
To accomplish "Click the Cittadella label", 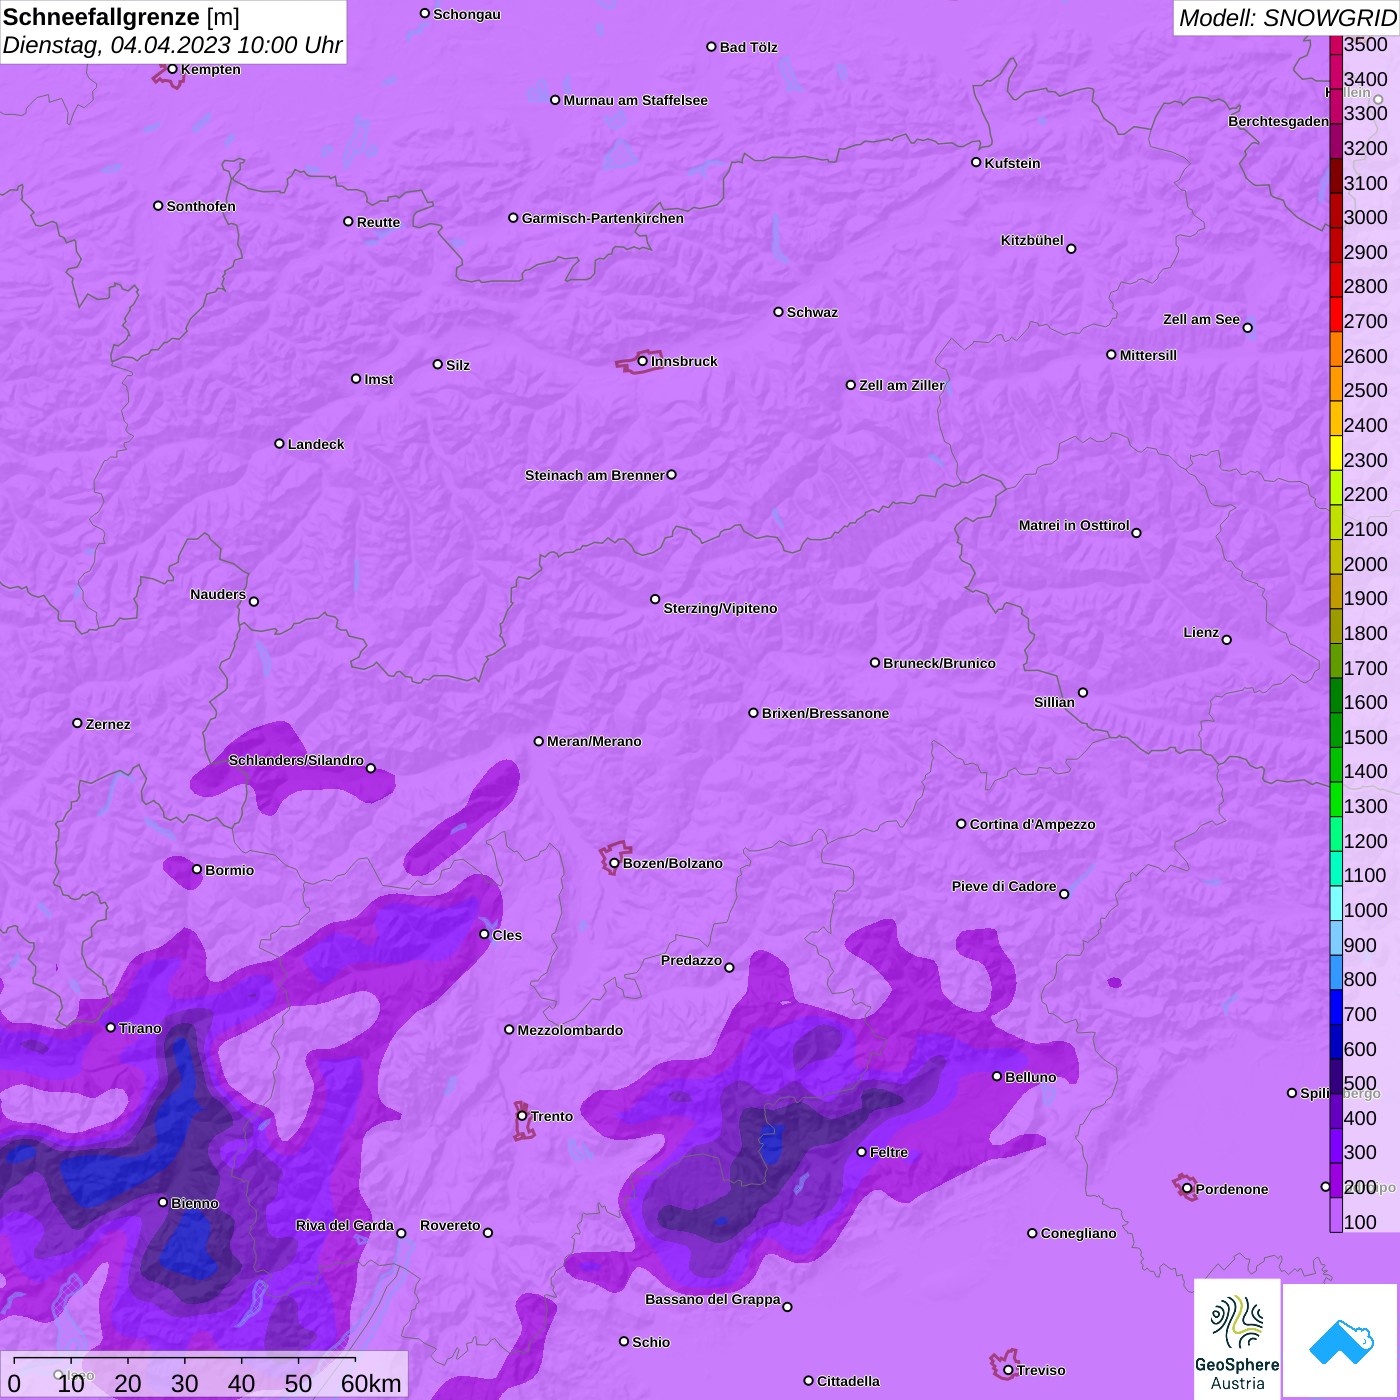I will coord(848,1381).
